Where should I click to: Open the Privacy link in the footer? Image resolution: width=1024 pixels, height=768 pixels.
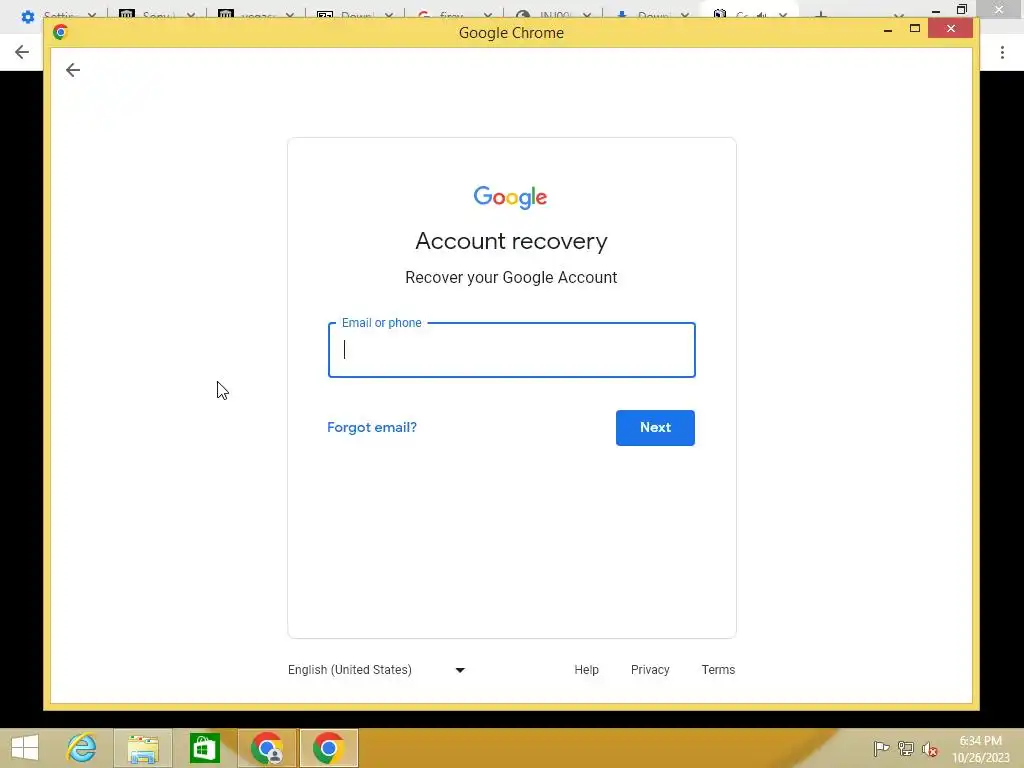(x=650, y=670)
